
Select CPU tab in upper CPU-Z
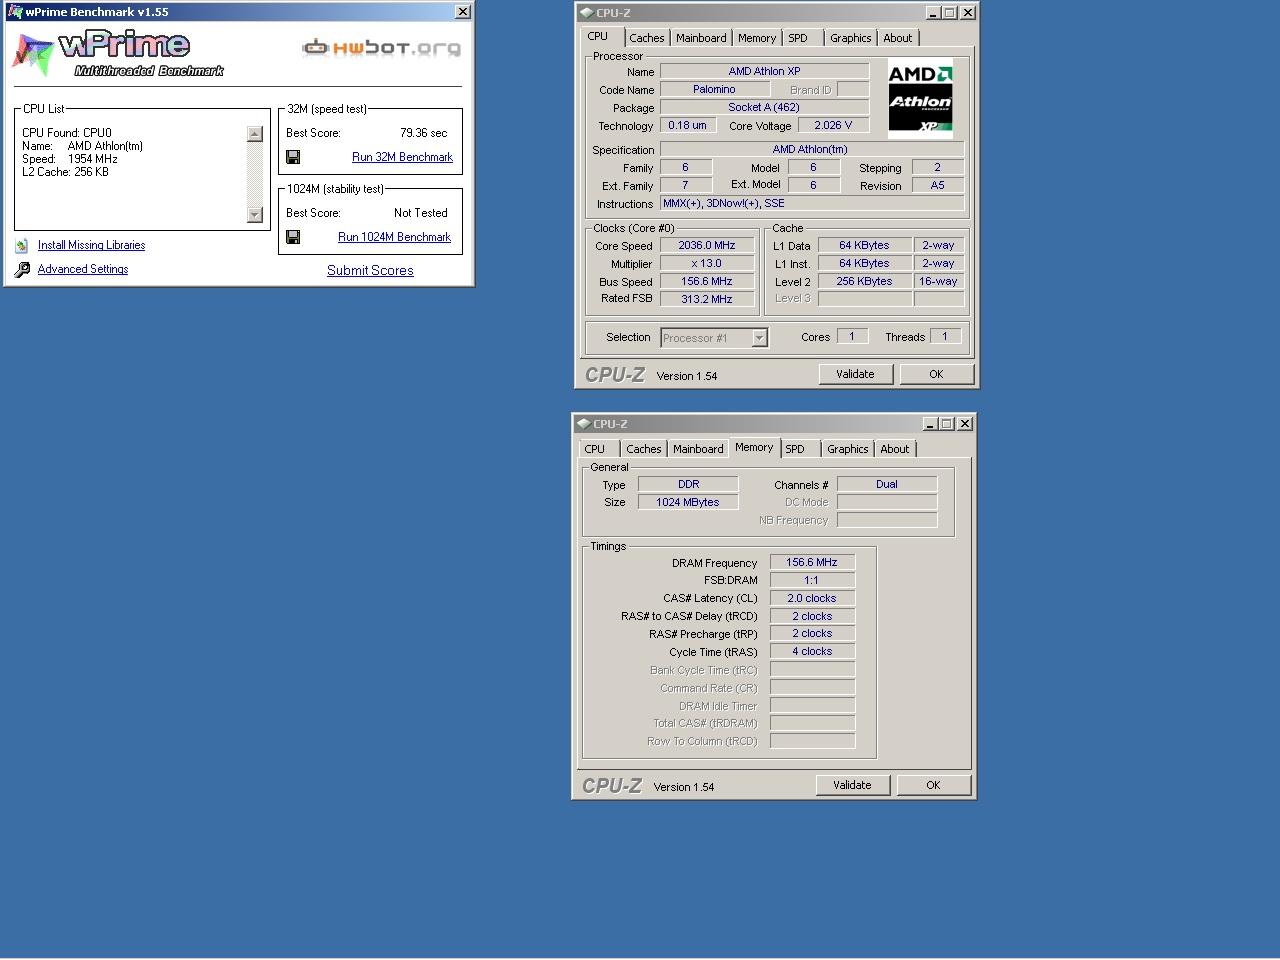598,36
